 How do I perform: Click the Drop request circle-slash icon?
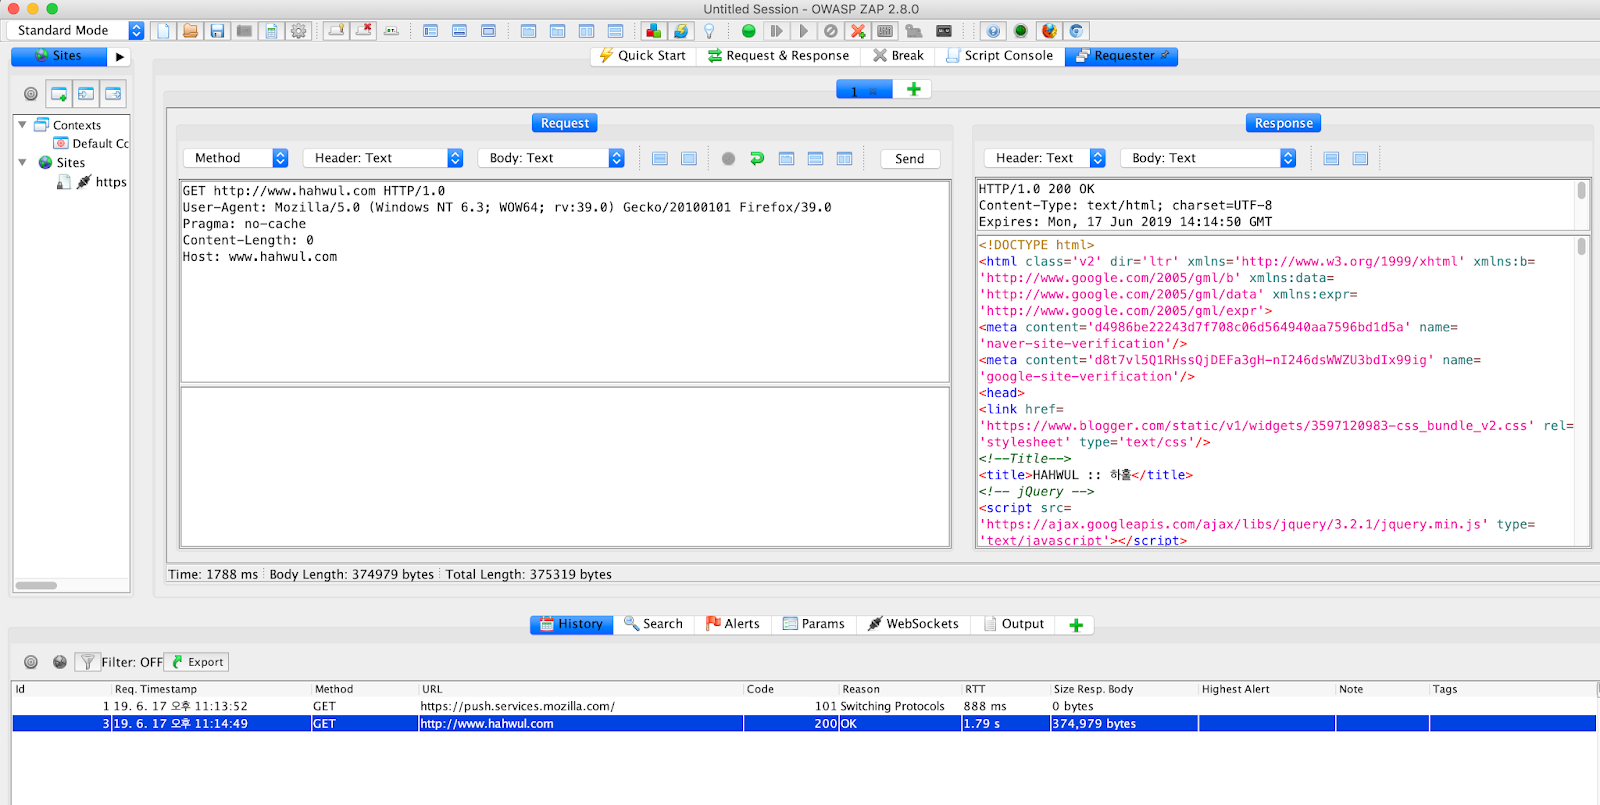[x=830, y=31]
